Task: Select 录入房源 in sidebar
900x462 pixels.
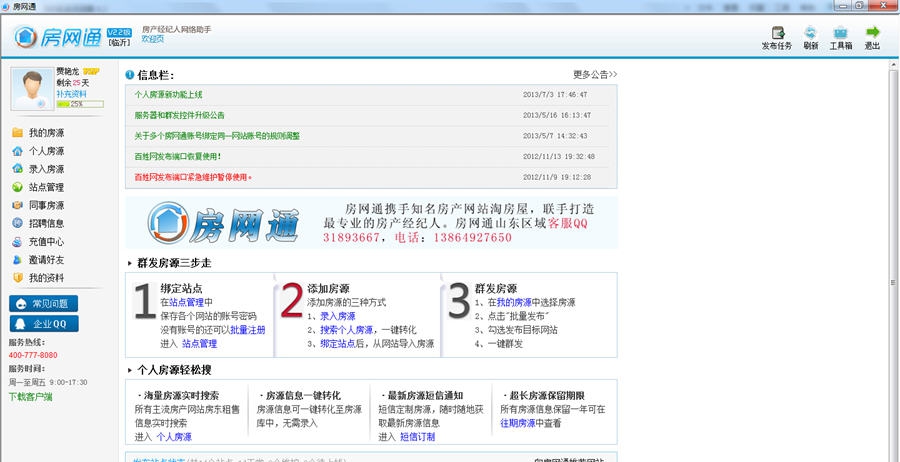Action: 46,169
